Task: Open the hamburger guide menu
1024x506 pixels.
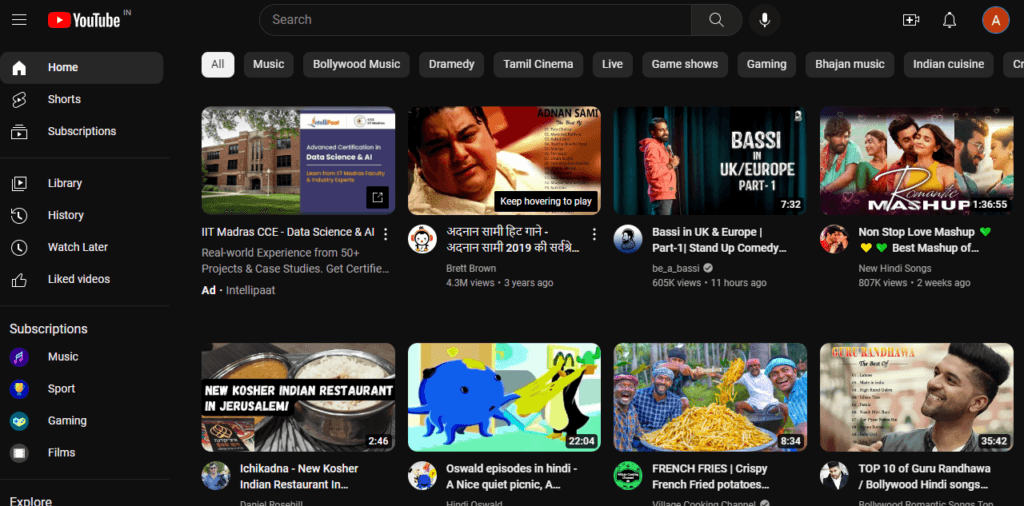Action: pyautogui.click(x=19, y=20)
